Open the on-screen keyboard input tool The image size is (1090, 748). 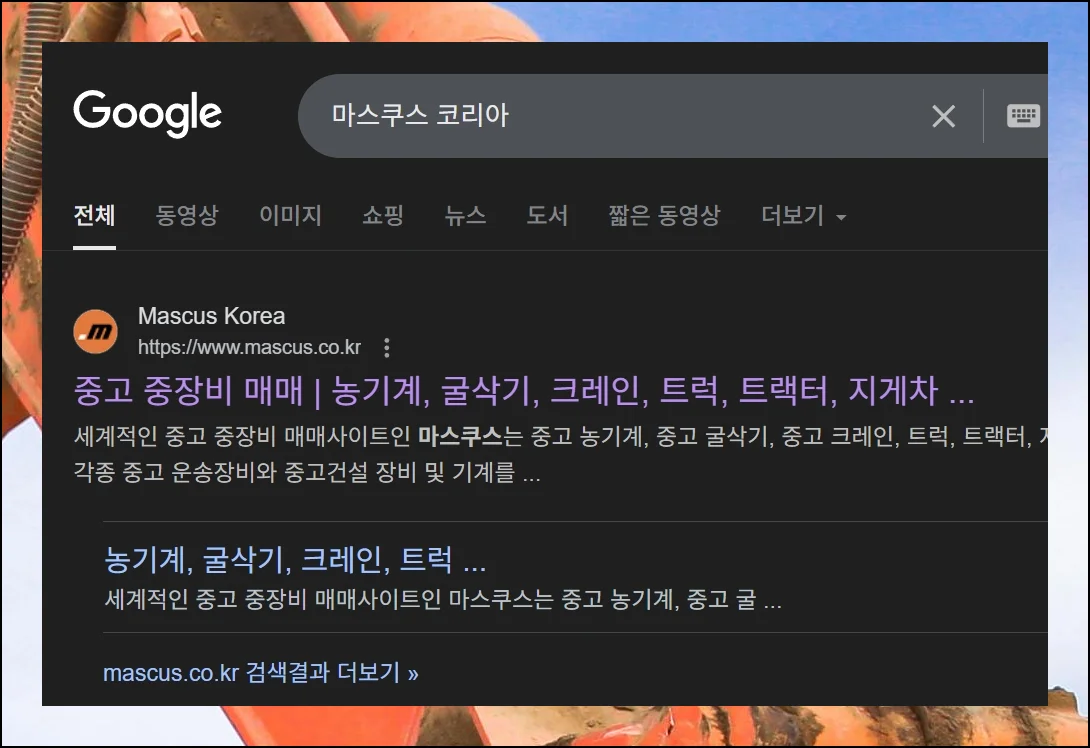pos(1023,115)
